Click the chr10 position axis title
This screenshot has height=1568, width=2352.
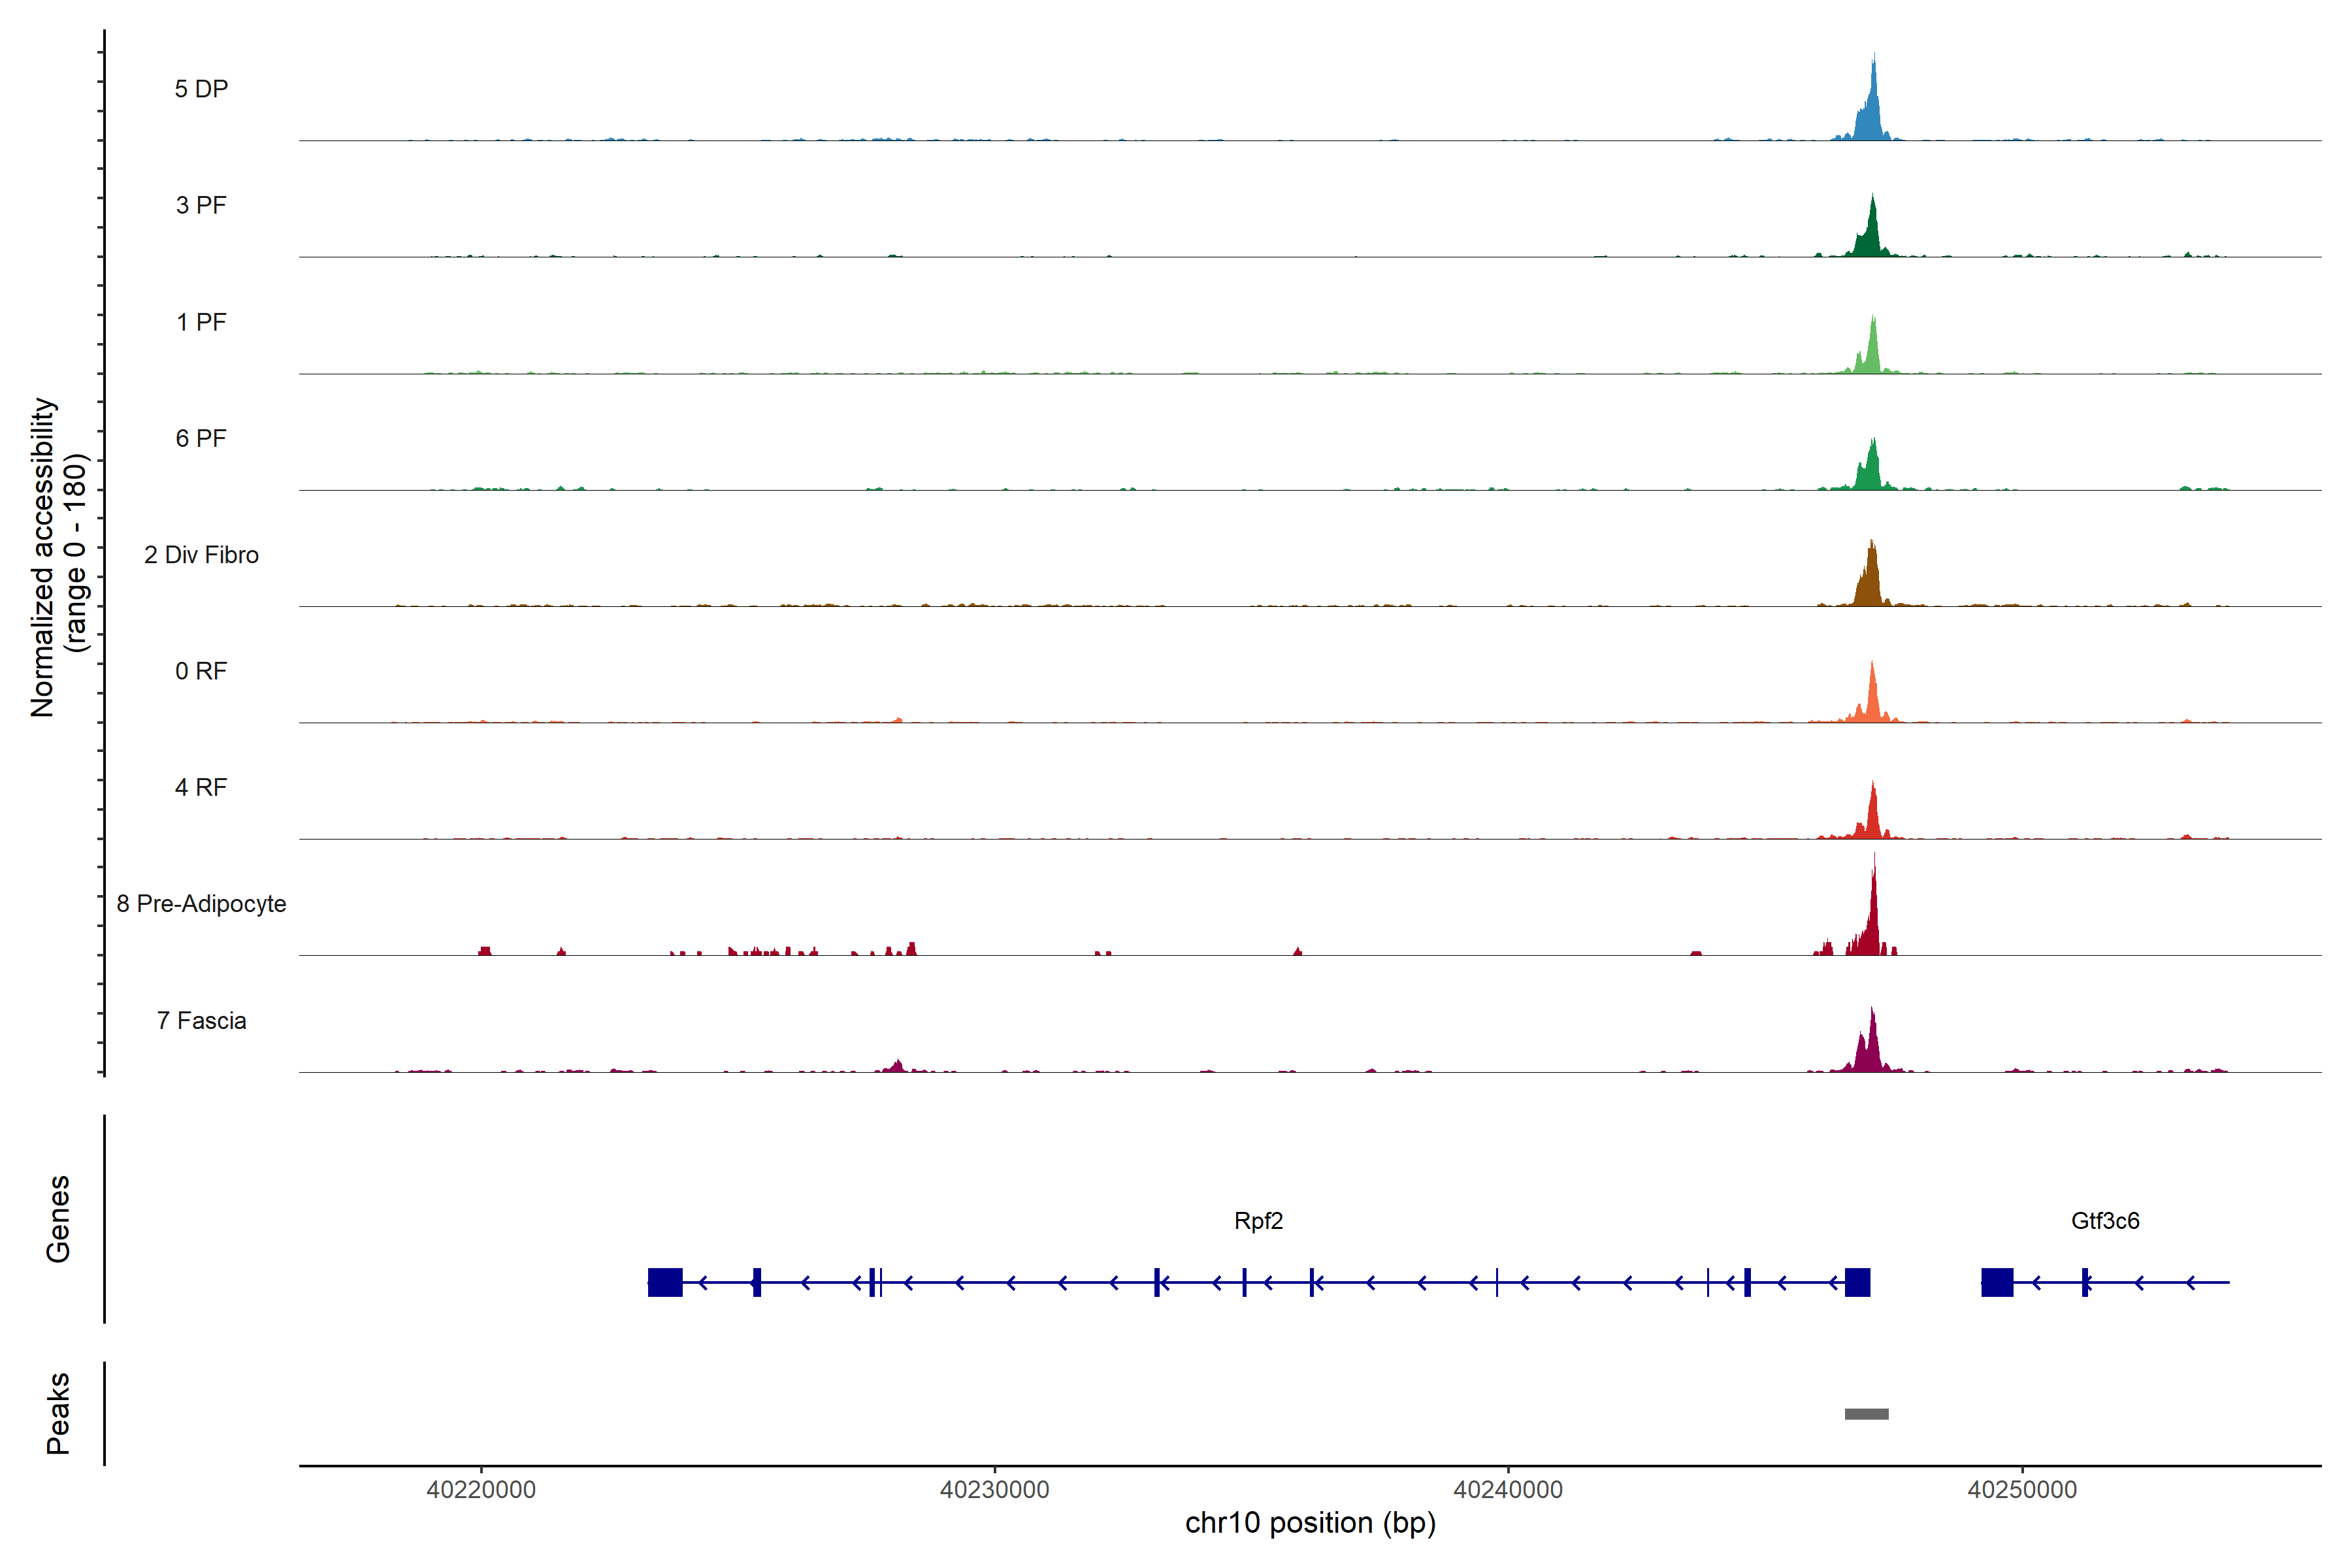(1310, 1523)
